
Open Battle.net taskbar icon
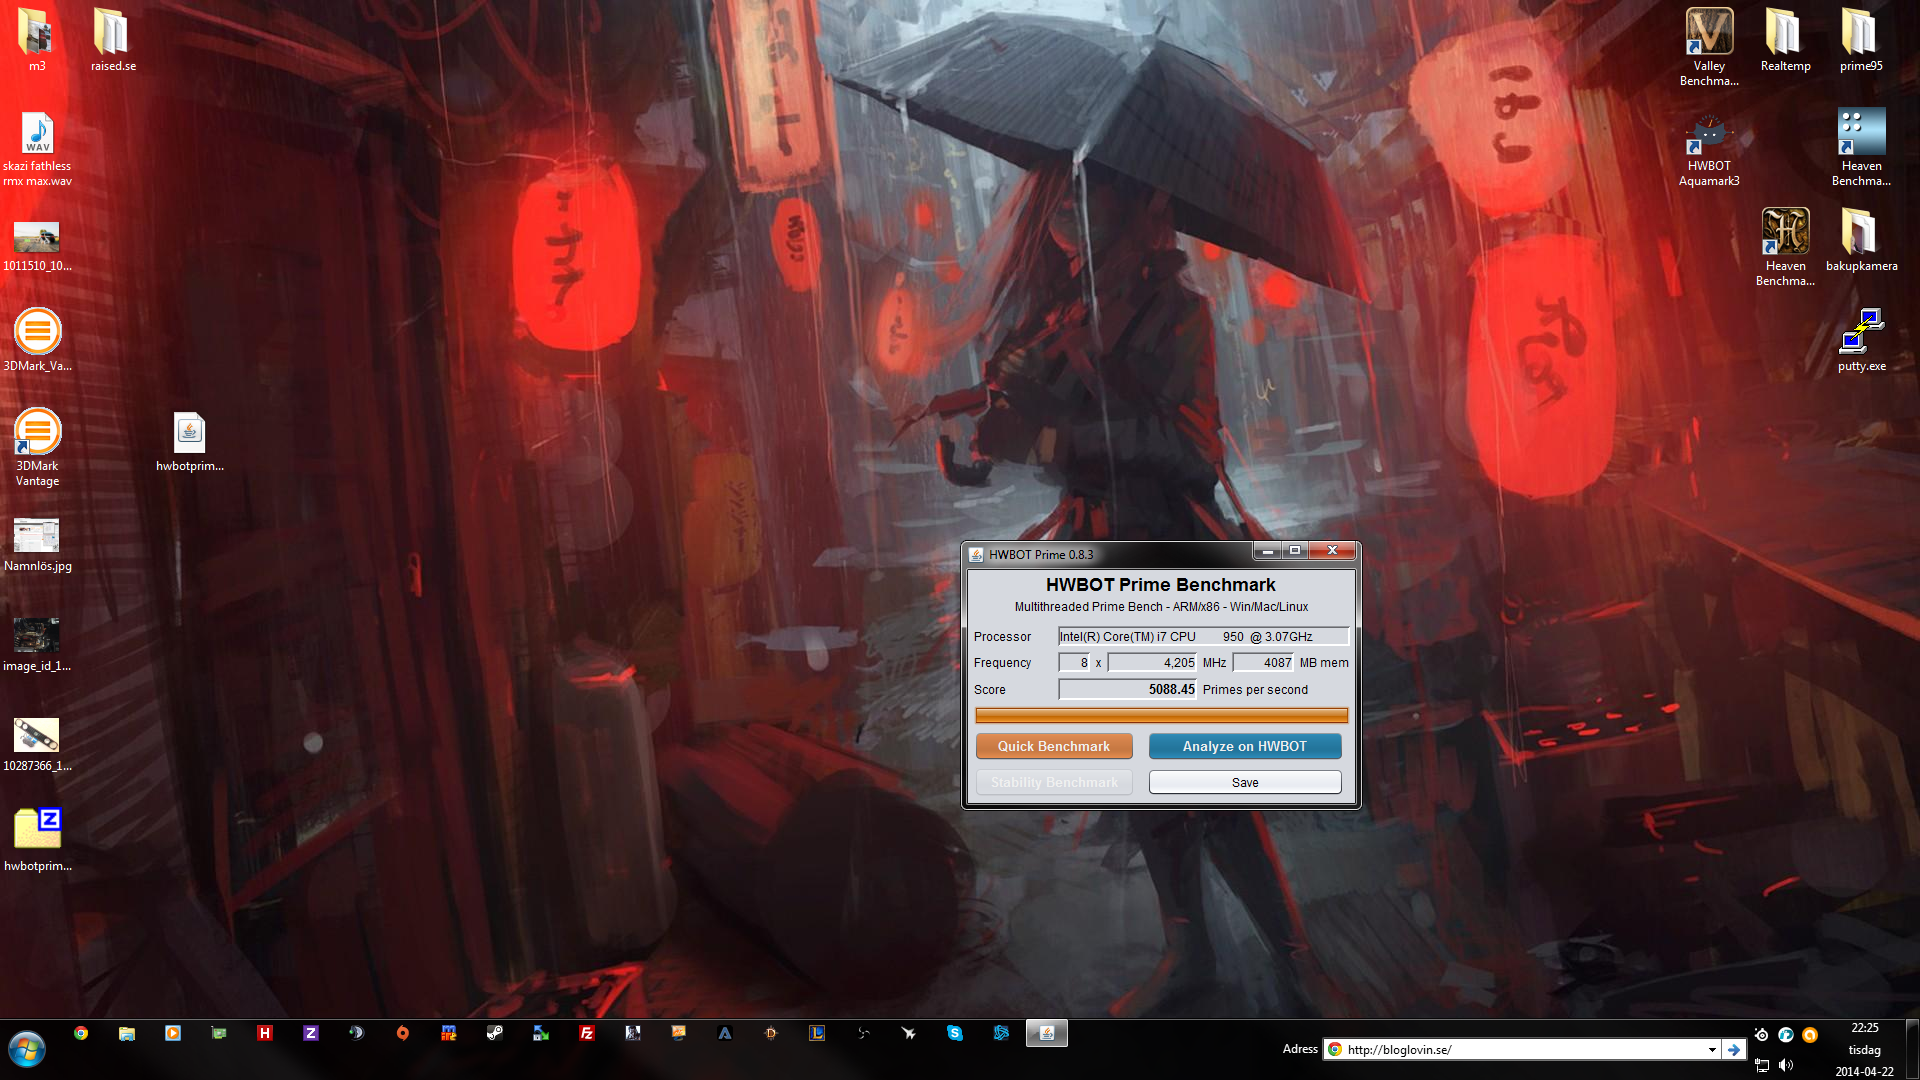tap(1001, 1033)
